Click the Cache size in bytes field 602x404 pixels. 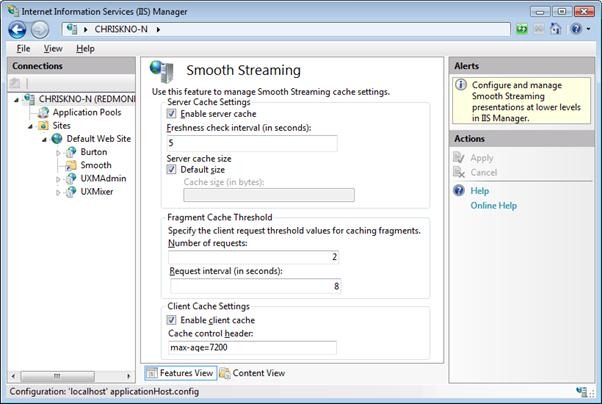[269, 195]
